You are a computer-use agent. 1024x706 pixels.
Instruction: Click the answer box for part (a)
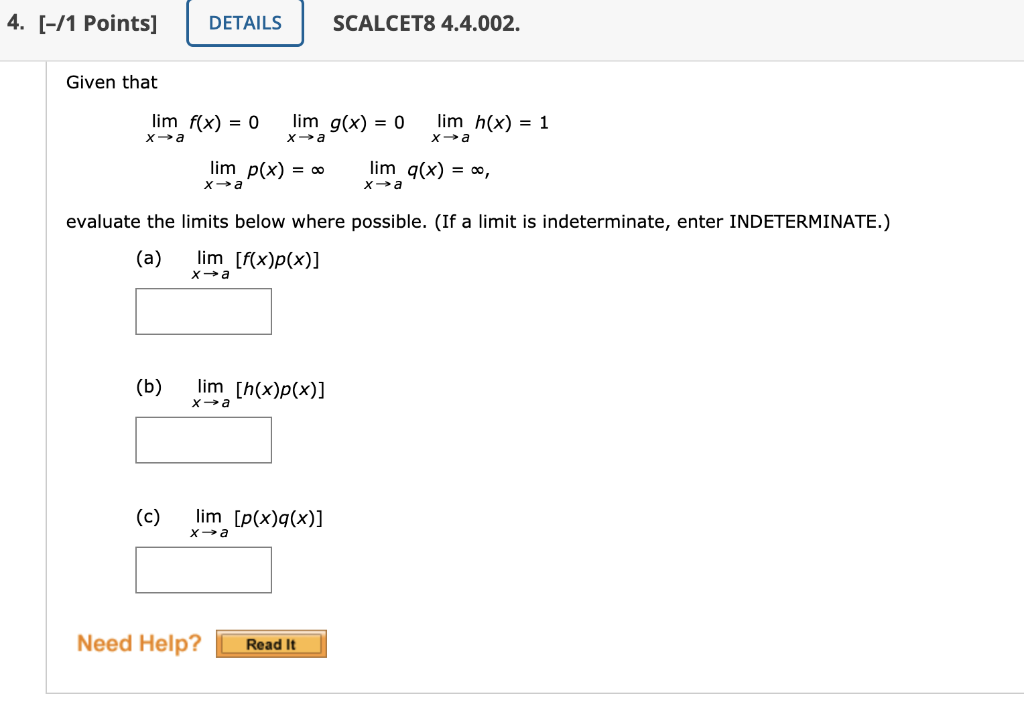(203, 311)
